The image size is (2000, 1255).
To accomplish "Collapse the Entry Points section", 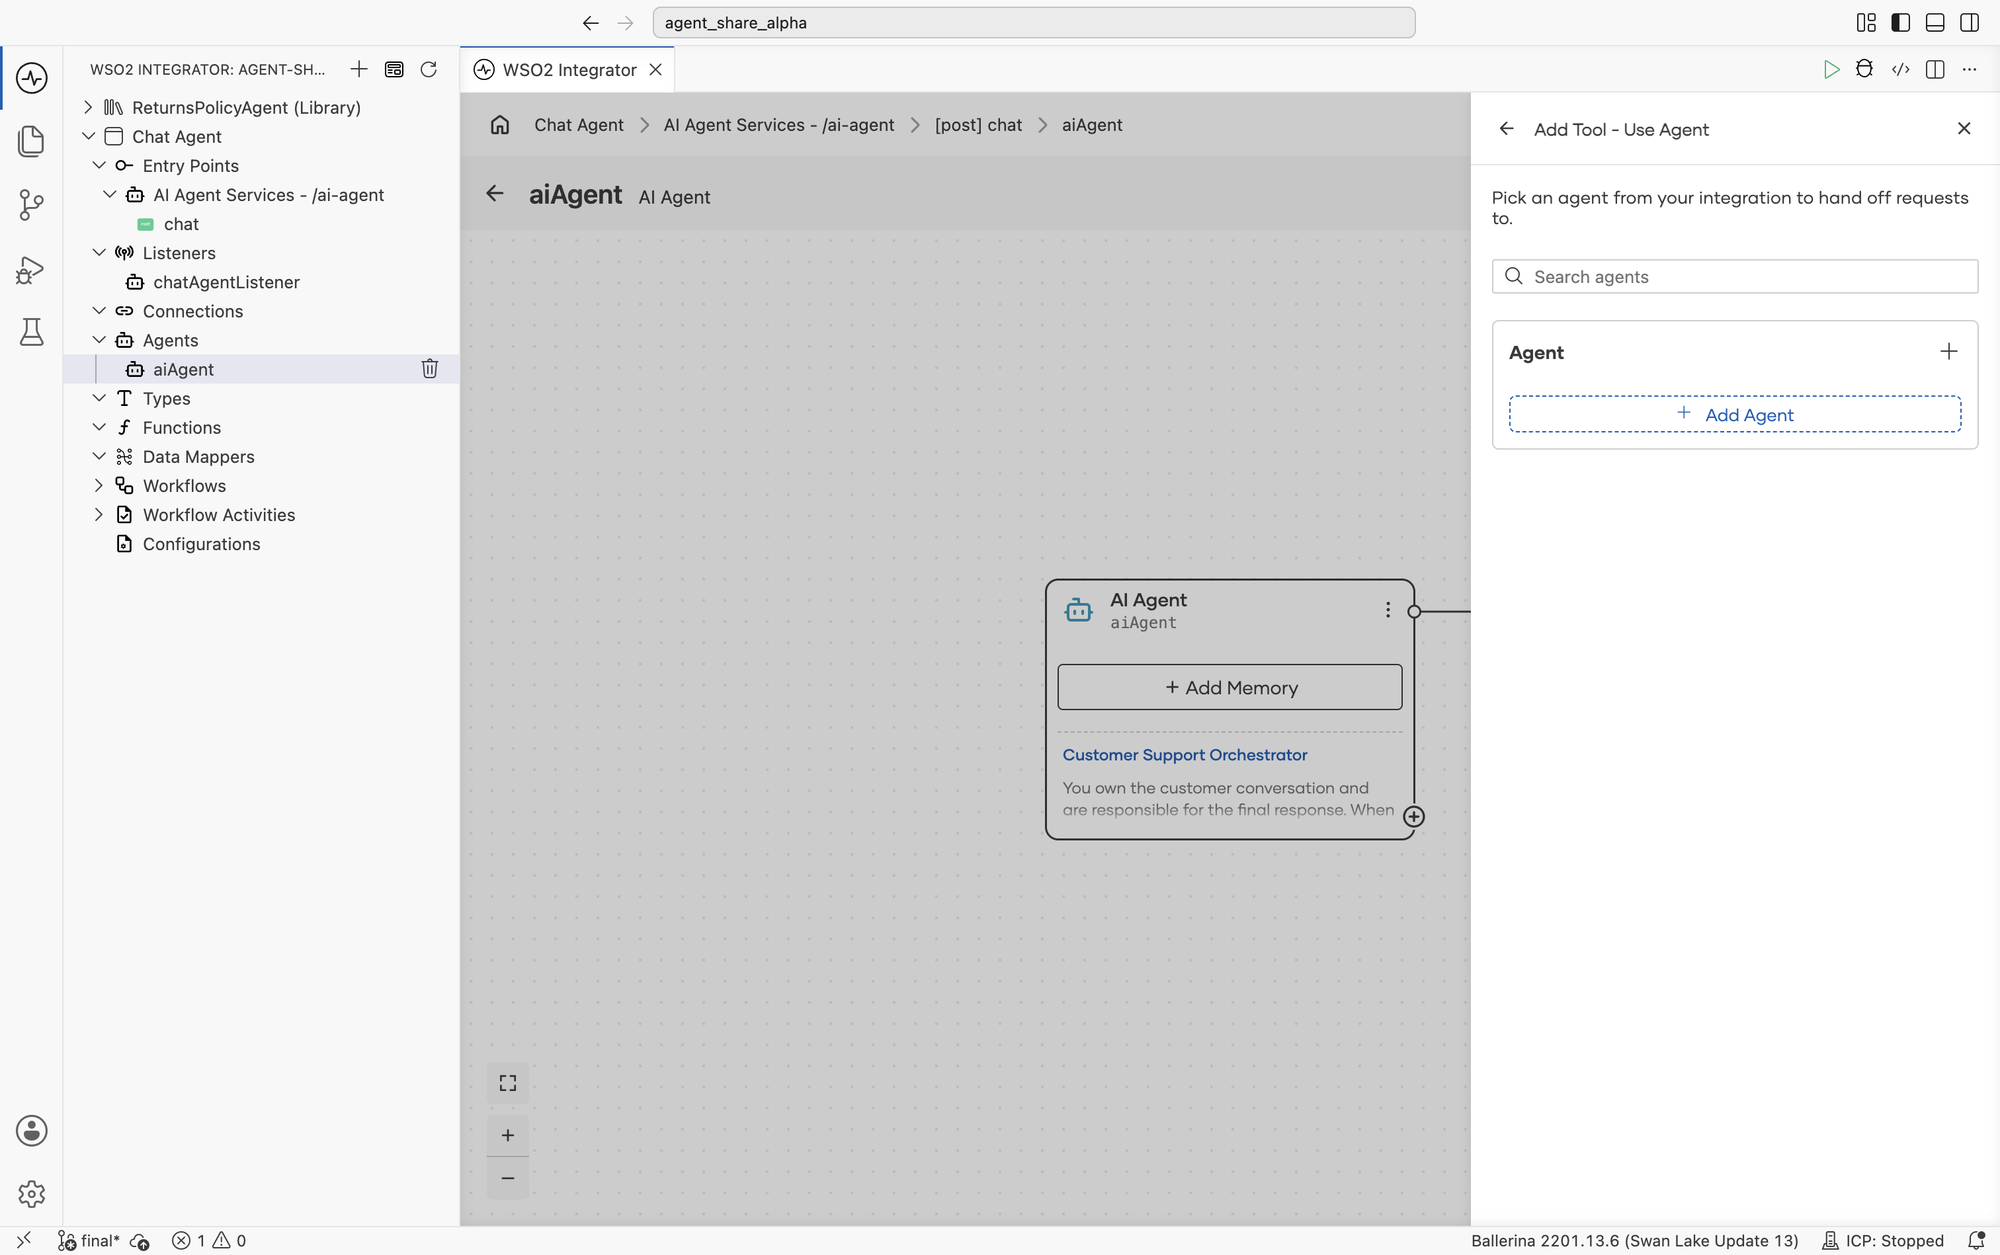I will tap(99, 165).
